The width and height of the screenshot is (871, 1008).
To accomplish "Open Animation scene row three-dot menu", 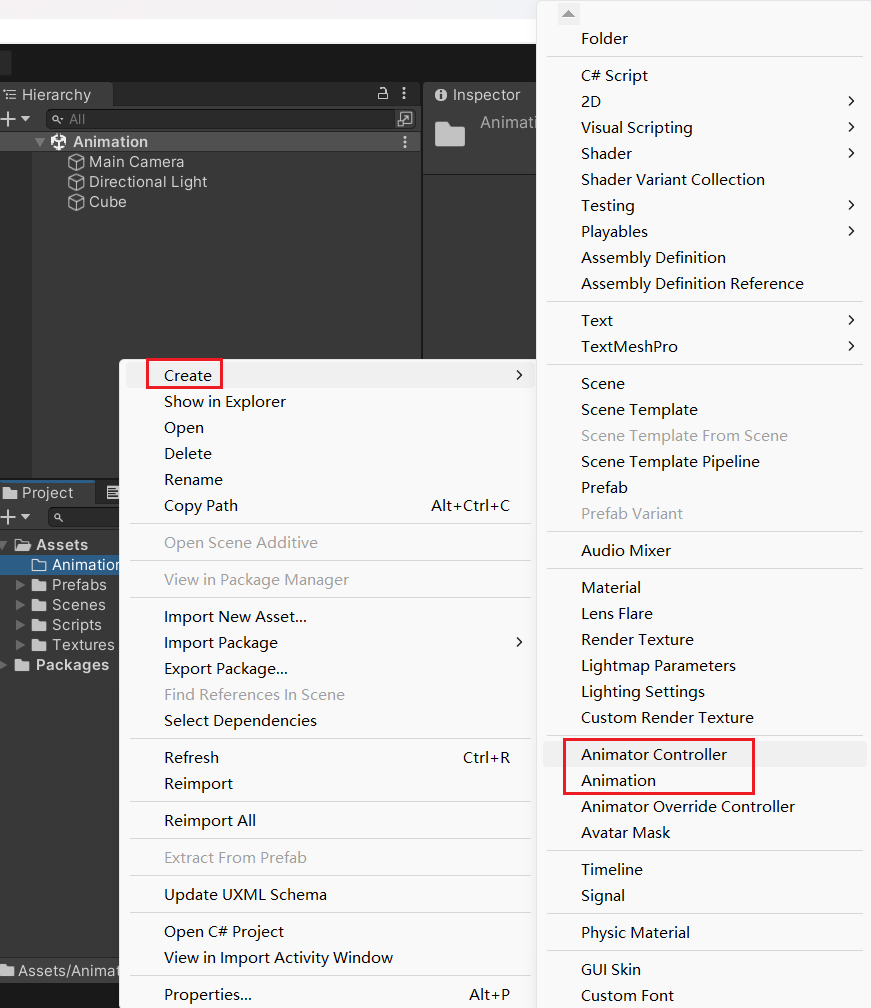I will point(404,142).
